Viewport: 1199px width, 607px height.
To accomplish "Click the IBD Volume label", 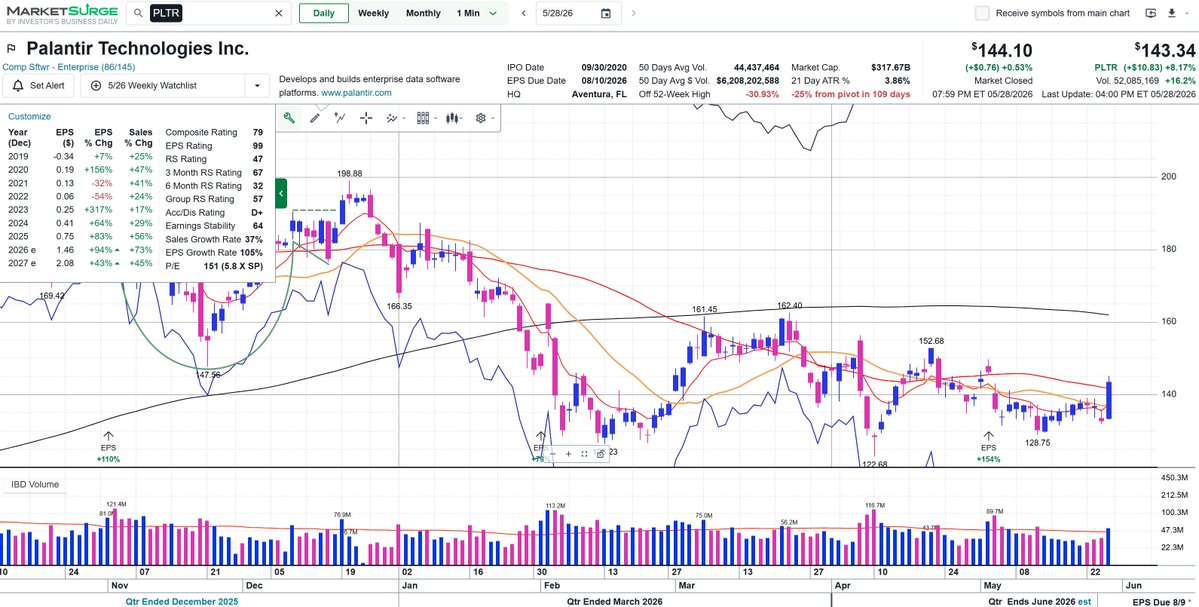I will (x=34, y=484).
